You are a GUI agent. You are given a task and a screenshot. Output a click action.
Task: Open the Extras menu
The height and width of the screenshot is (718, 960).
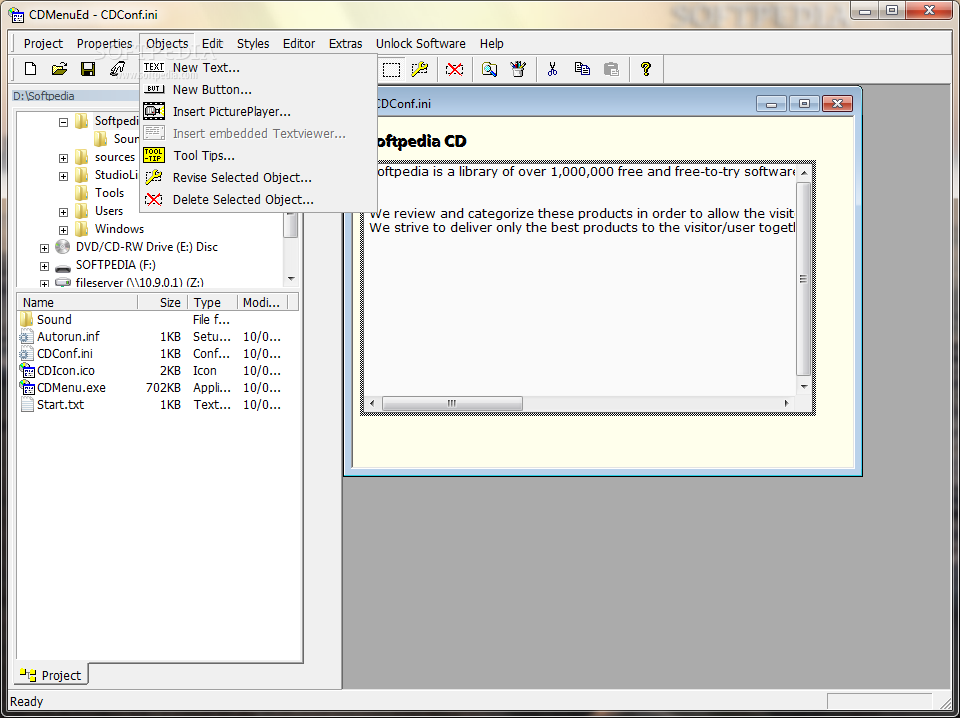click(x=345, y=43)
